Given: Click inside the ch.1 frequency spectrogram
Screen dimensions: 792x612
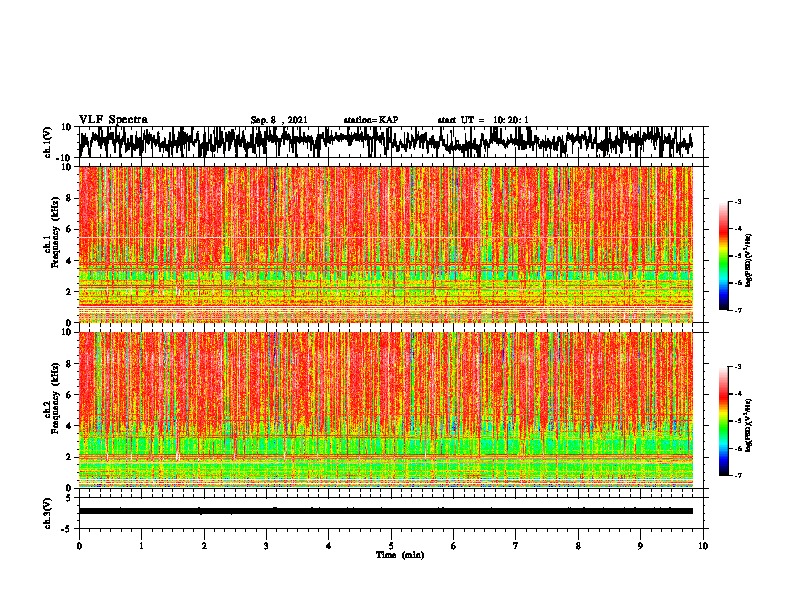Looking at the screenshot, I should pos(385,244).
